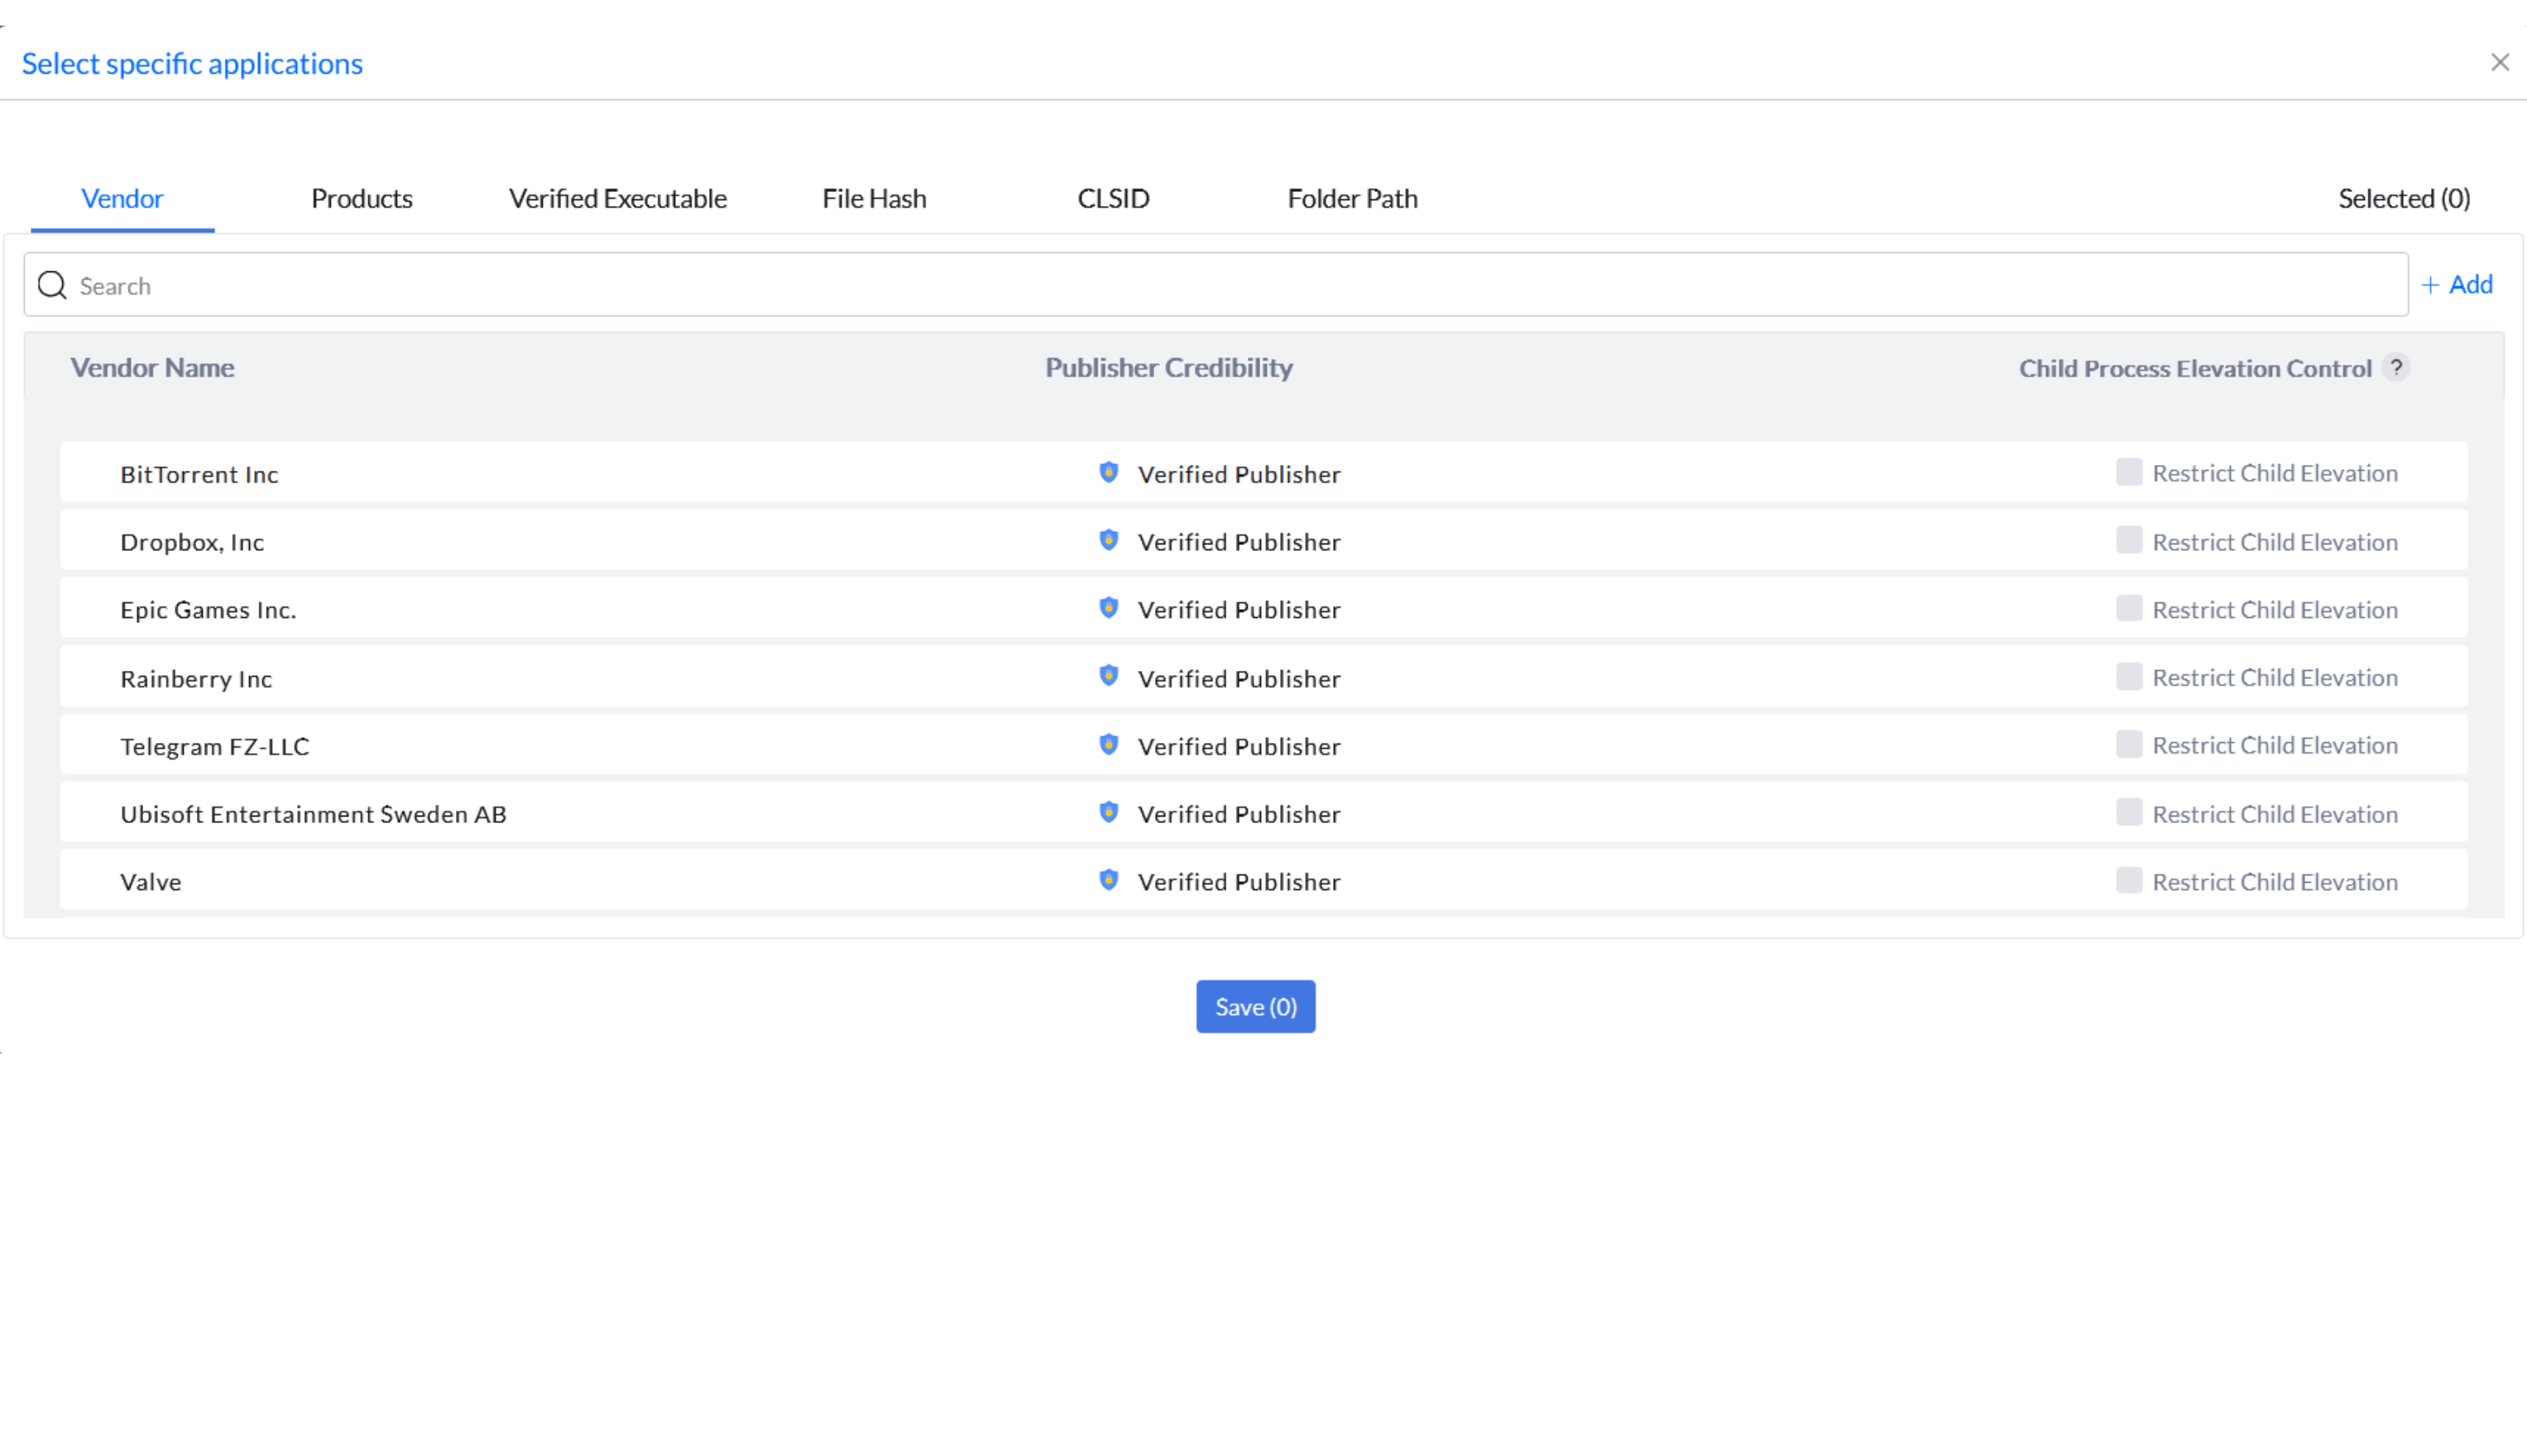Click the verified shield icon for Valve
The height and width of the screenshot is (1456, 2527).
(1108, 880)
